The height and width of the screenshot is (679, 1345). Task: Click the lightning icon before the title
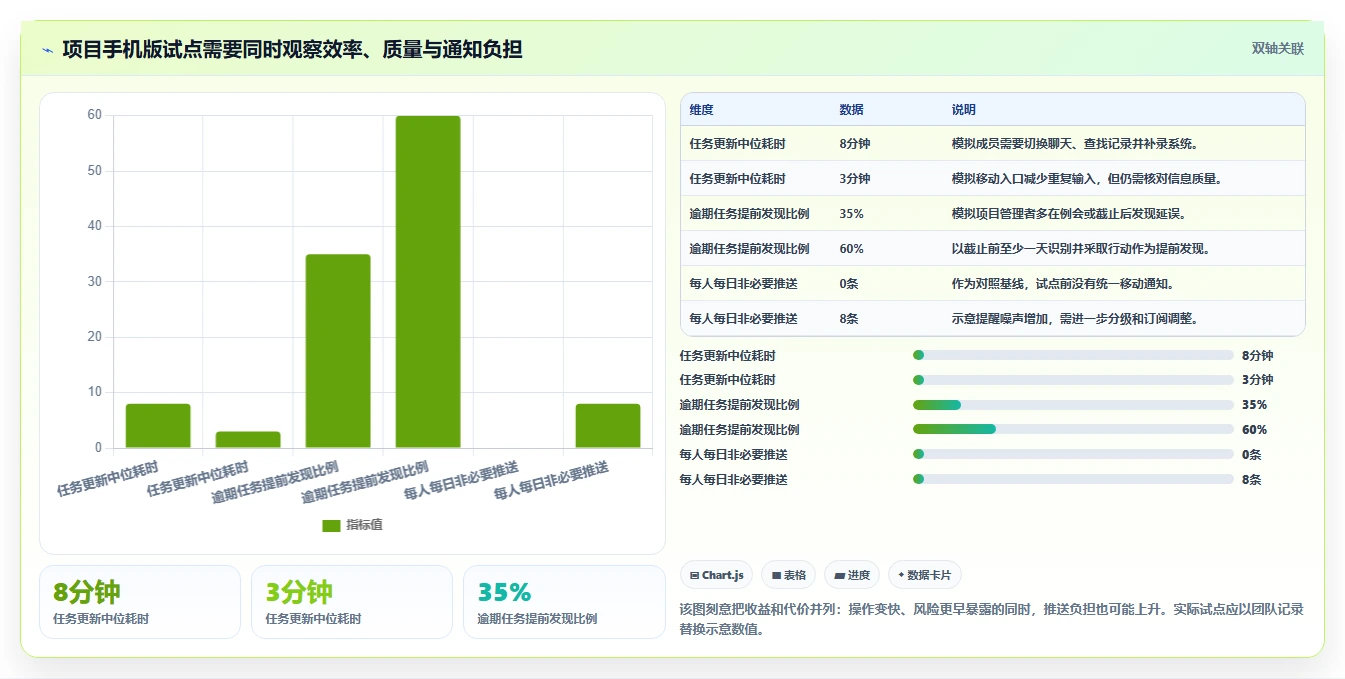[x=47, y=50]
